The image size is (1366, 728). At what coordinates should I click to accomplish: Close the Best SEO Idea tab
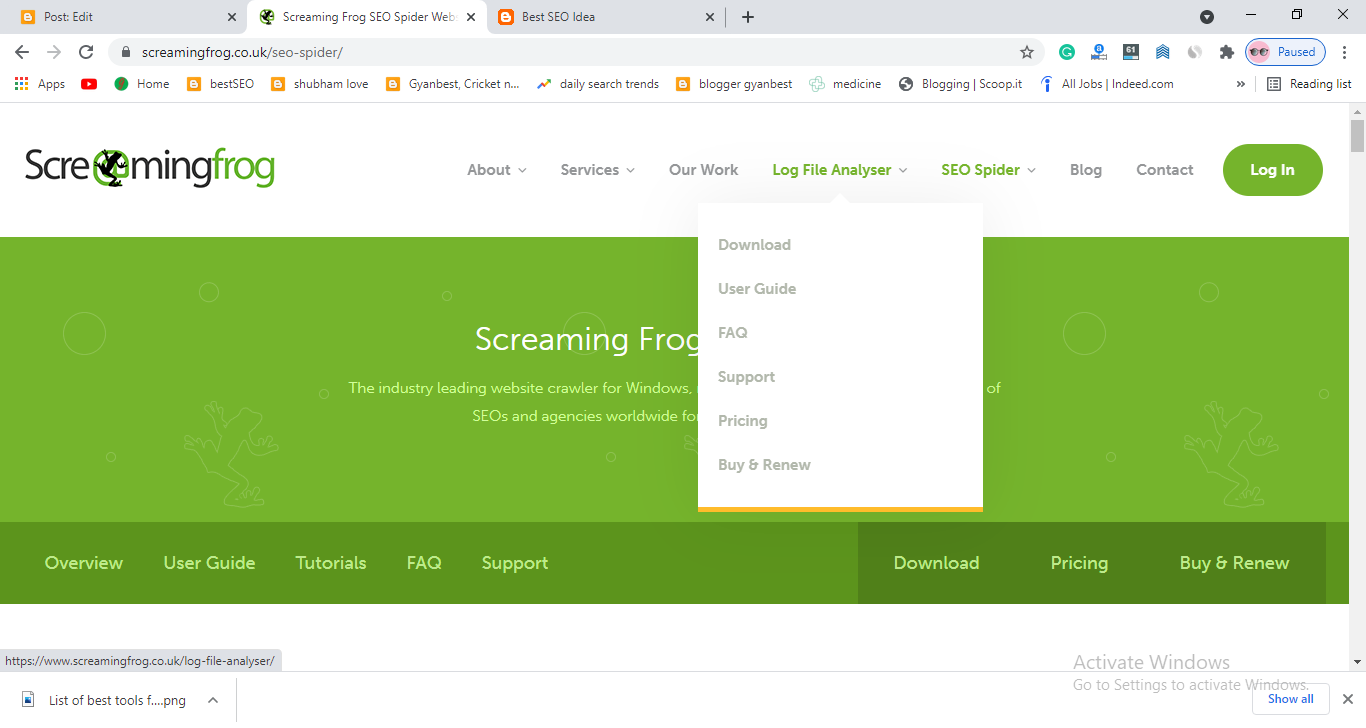(x=710, y=17)
